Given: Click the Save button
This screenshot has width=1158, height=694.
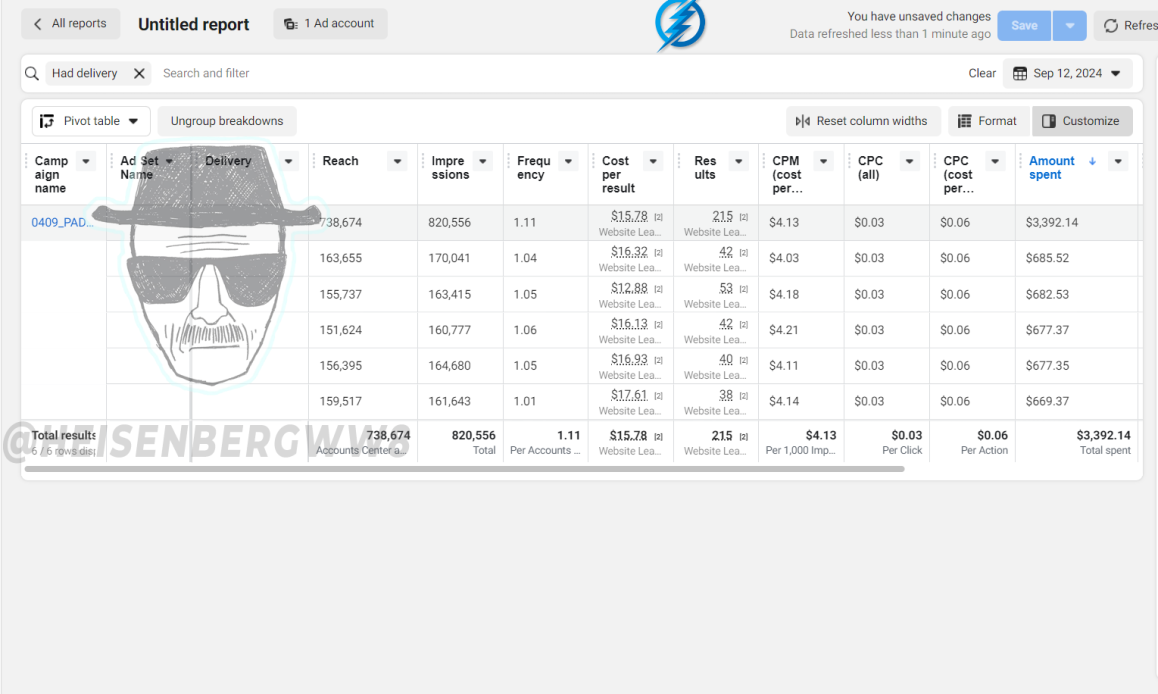Looking at the screenshot, I should coord(1024,25).
